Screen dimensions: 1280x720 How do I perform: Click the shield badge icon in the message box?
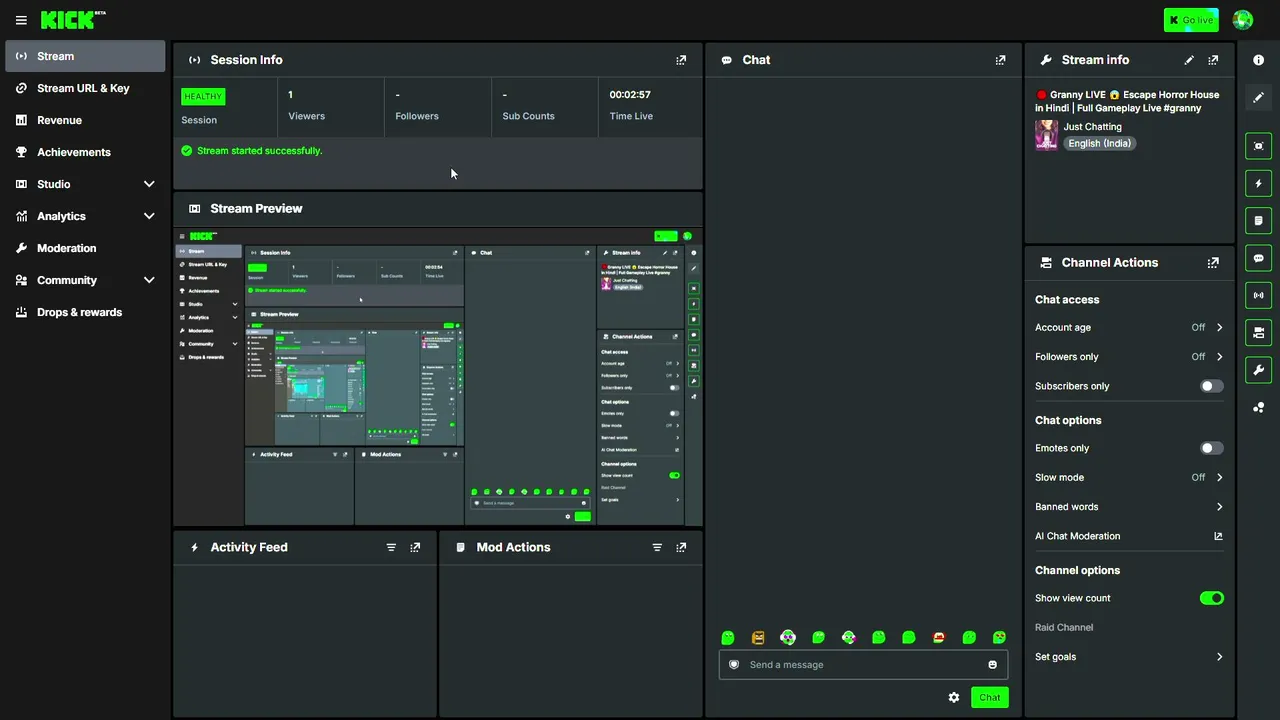(734, 665)
